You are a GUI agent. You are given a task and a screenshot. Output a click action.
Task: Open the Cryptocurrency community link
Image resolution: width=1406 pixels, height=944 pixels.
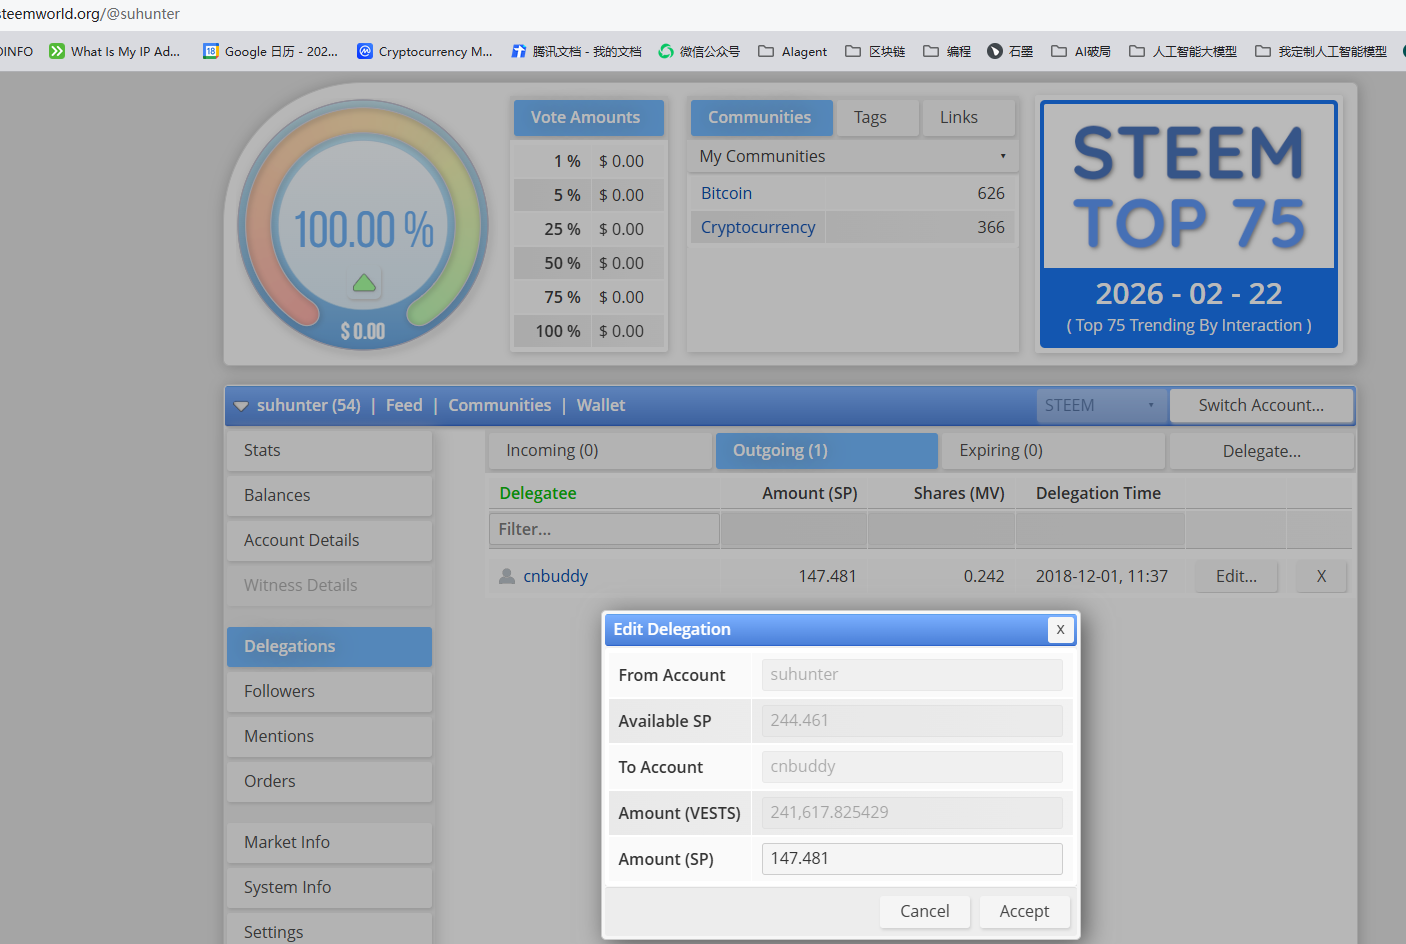(758, 227)
